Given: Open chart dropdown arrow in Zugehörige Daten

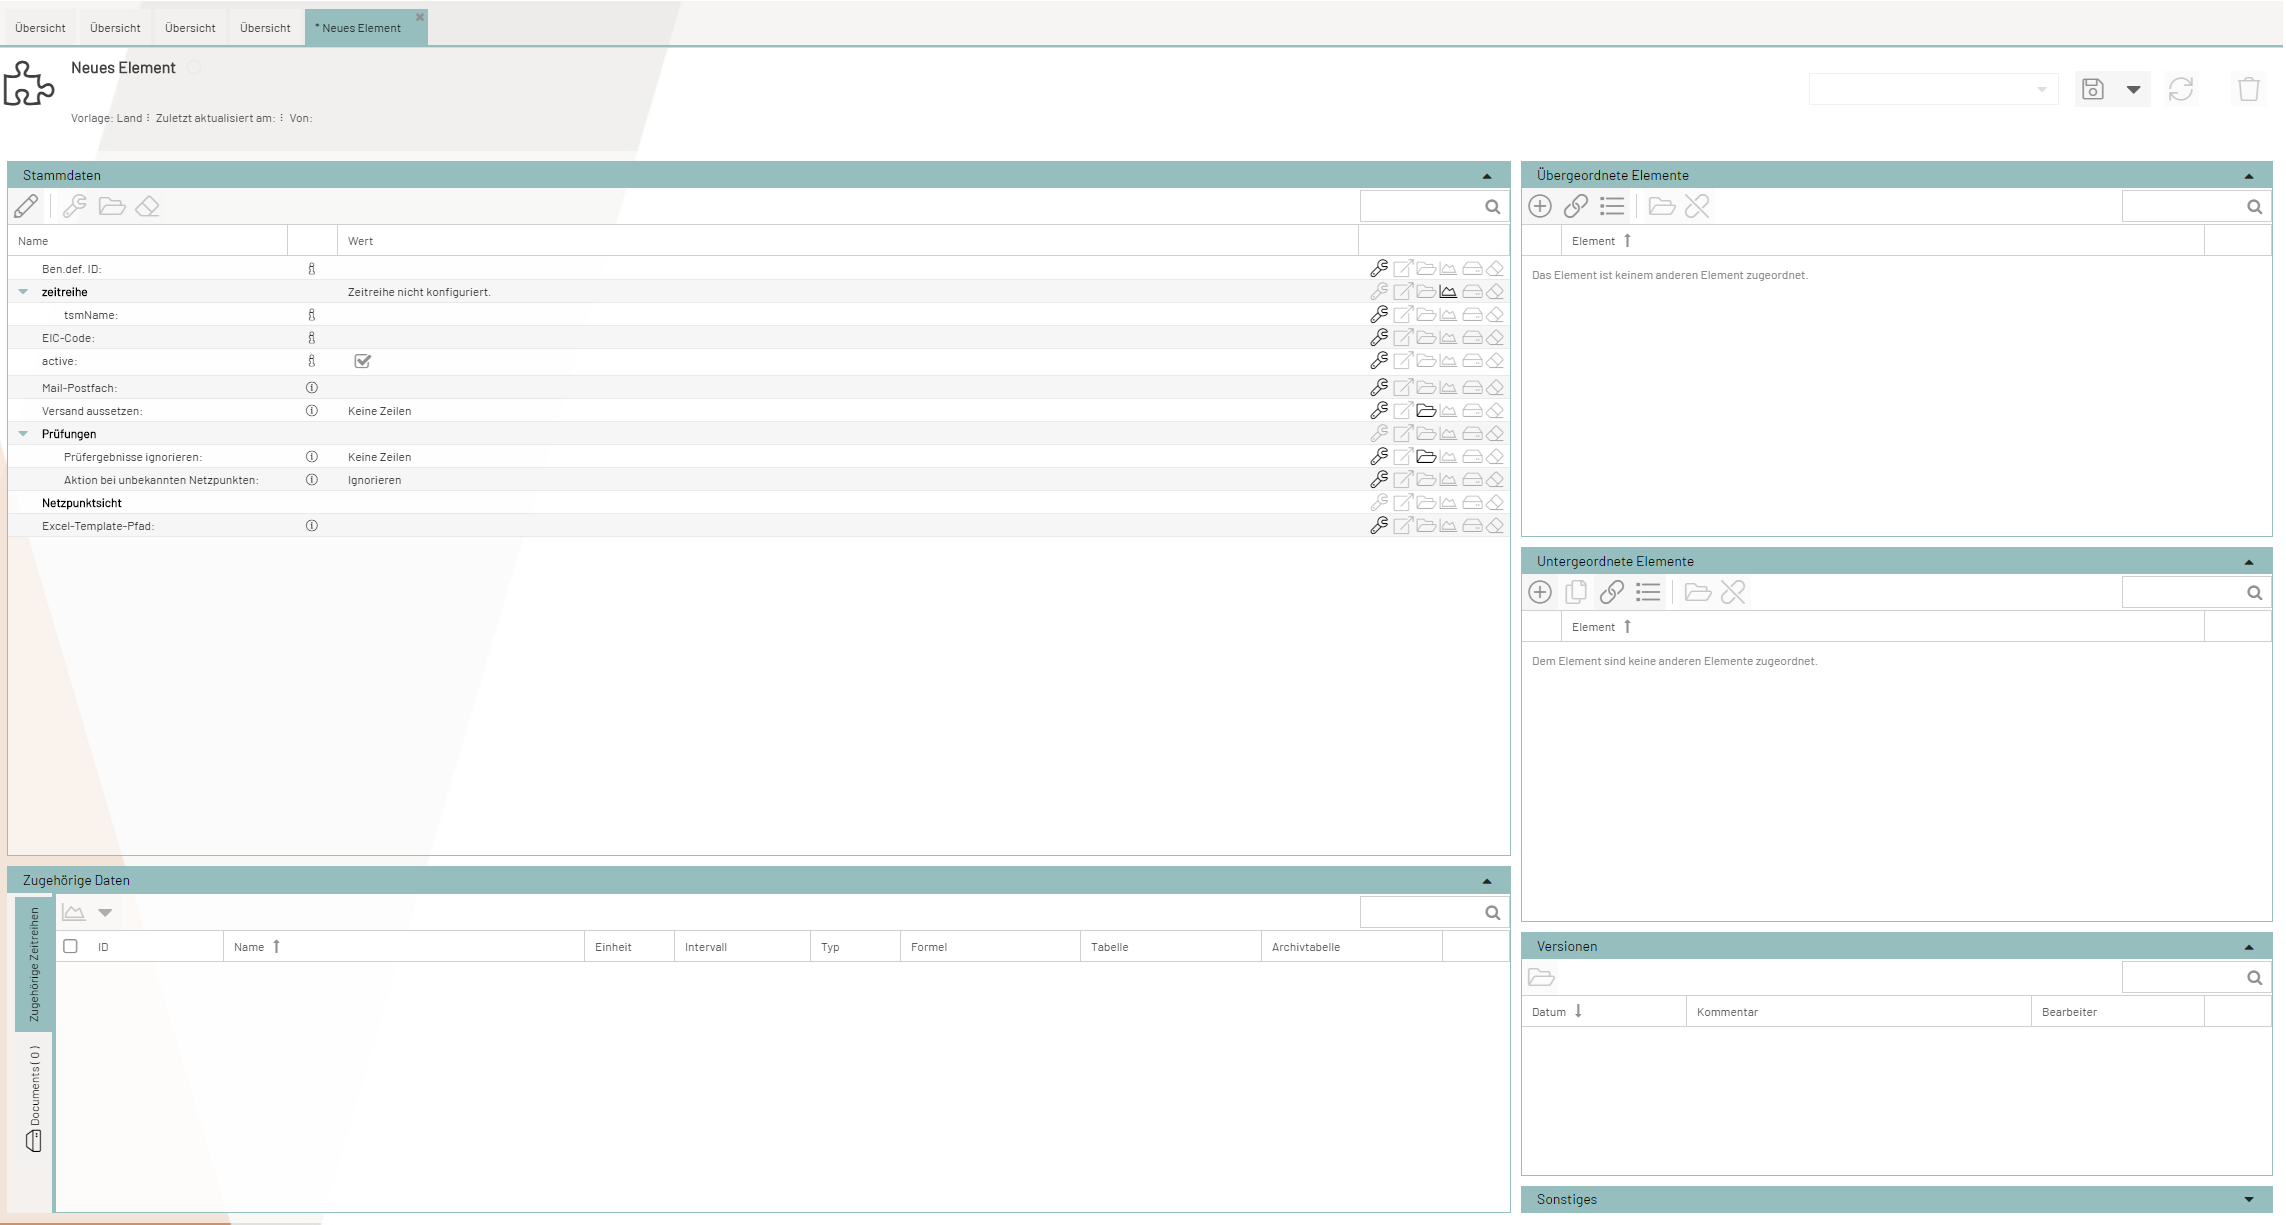Looking at the screenshot, I should [105, 912].
